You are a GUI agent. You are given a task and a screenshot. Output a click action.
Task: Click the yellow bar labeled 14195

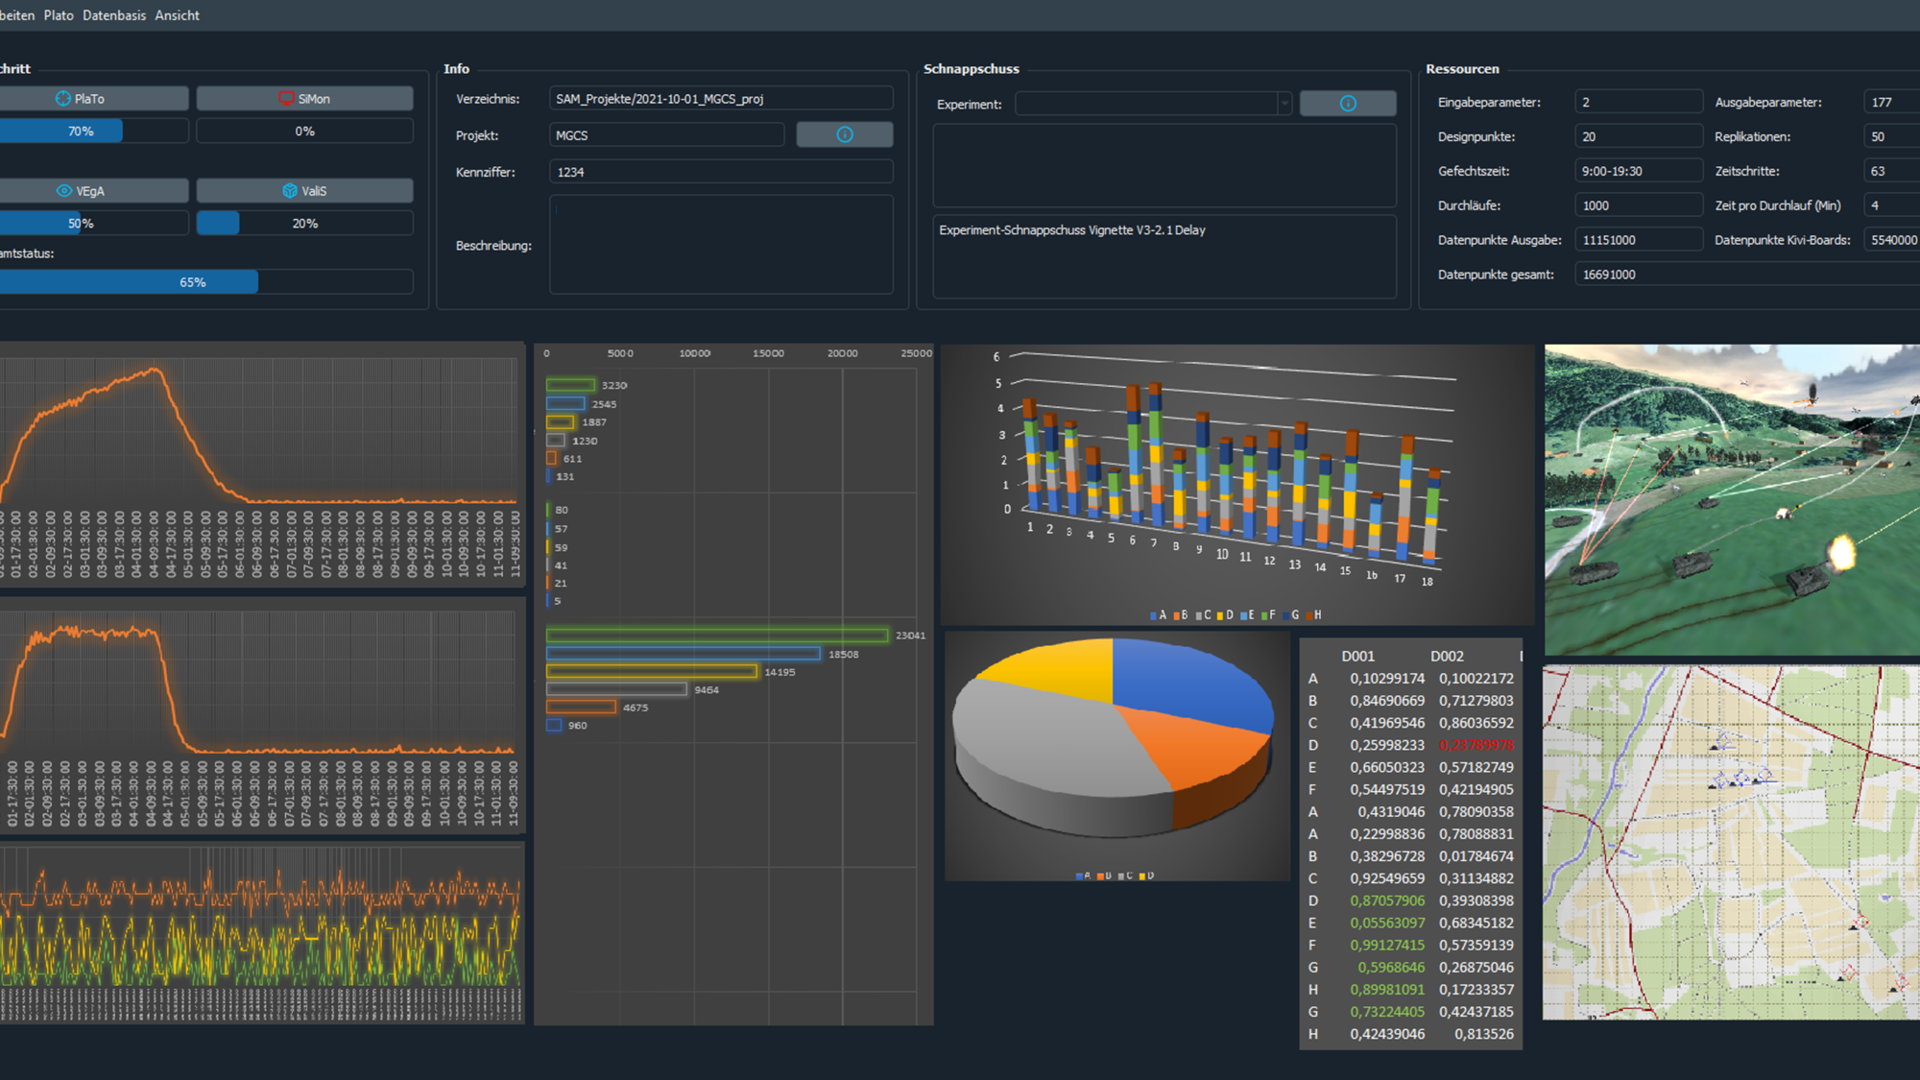[652, 672]
